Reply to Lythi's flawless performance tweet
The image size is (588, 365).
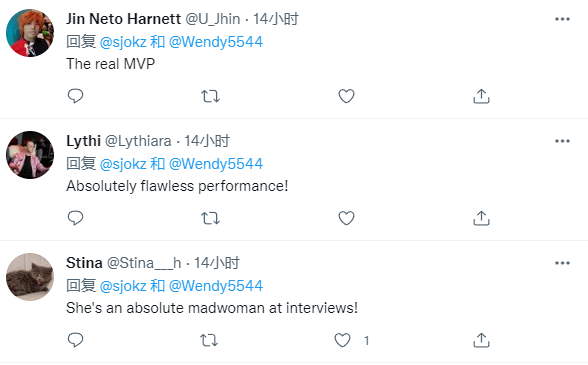(75, 218)
